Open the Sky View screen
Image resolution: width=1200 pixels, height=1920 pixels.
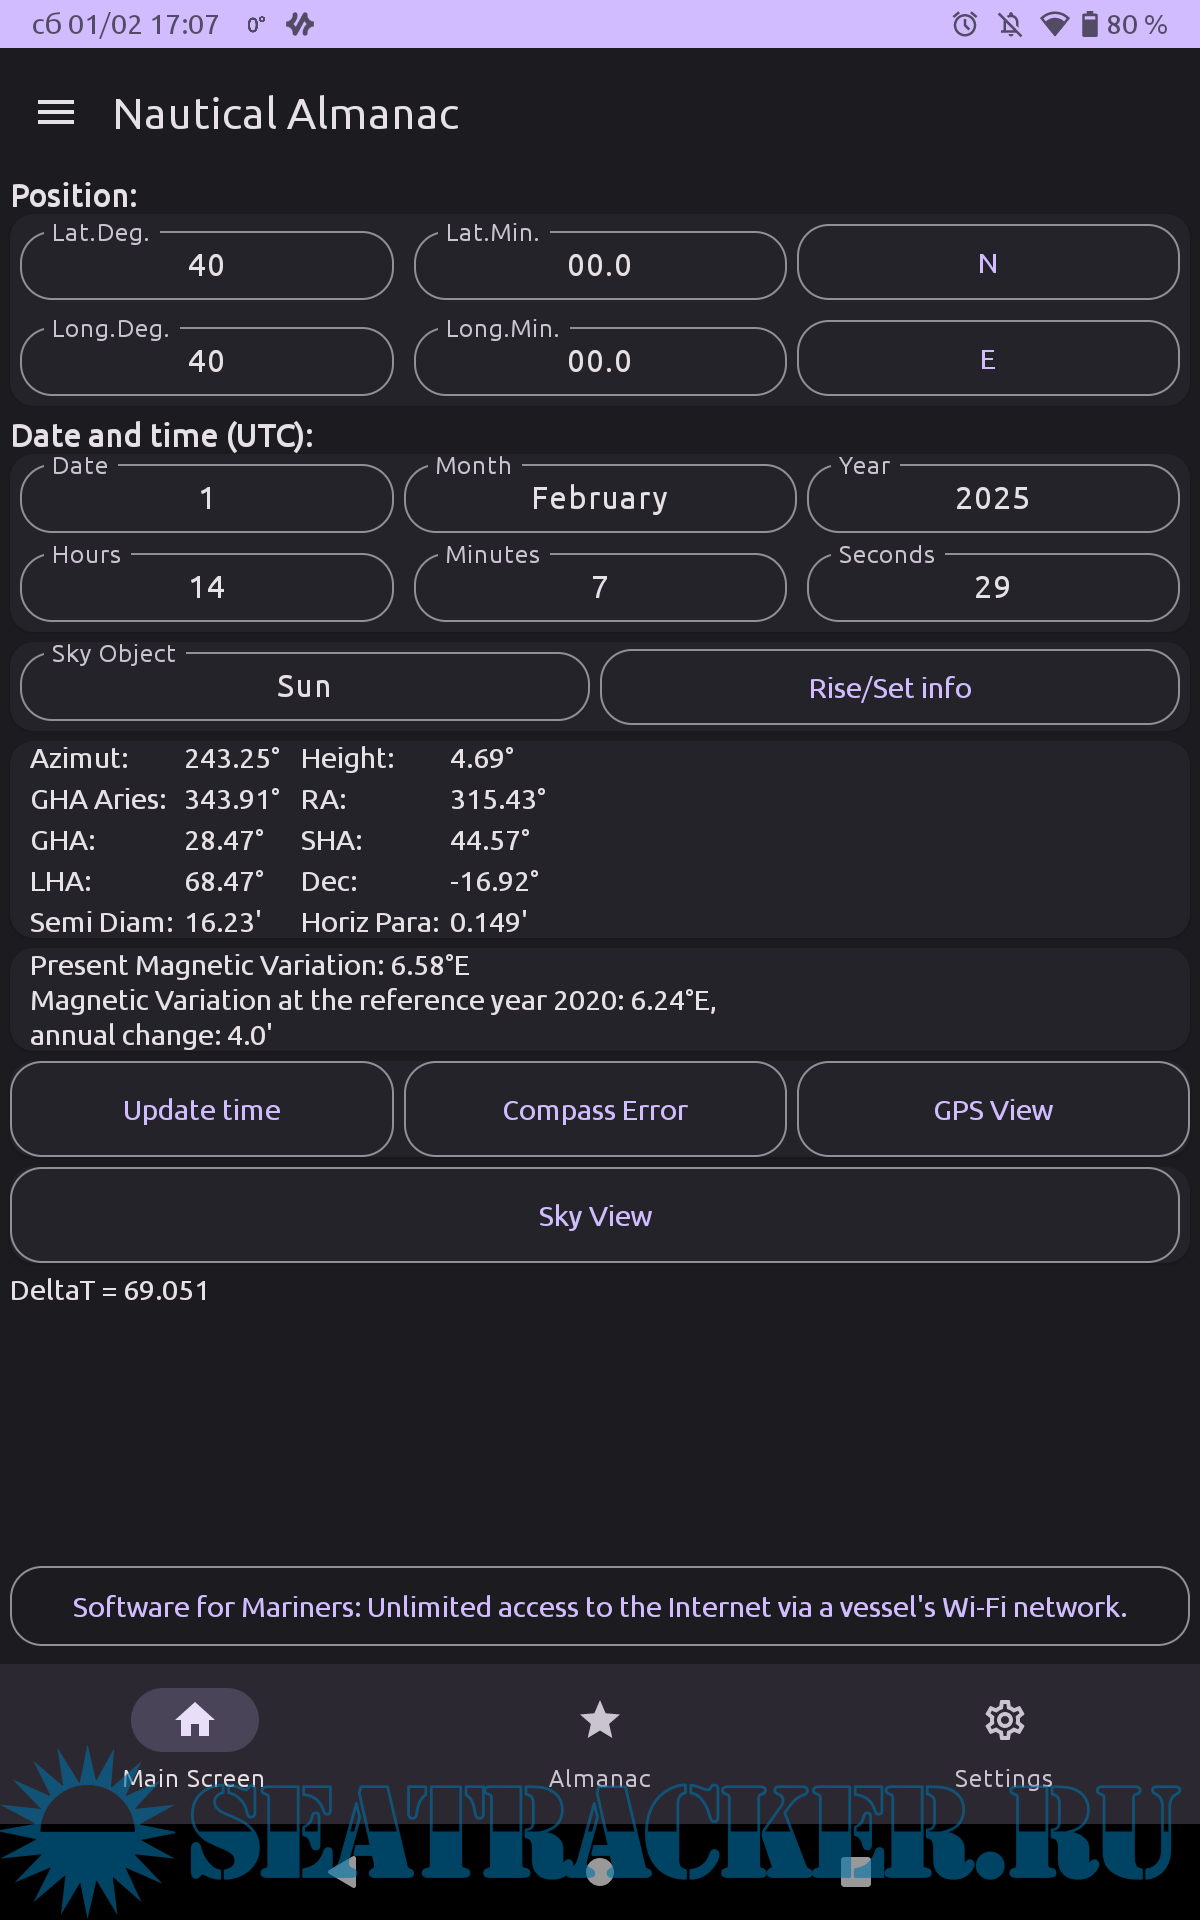pos(595,1216)
